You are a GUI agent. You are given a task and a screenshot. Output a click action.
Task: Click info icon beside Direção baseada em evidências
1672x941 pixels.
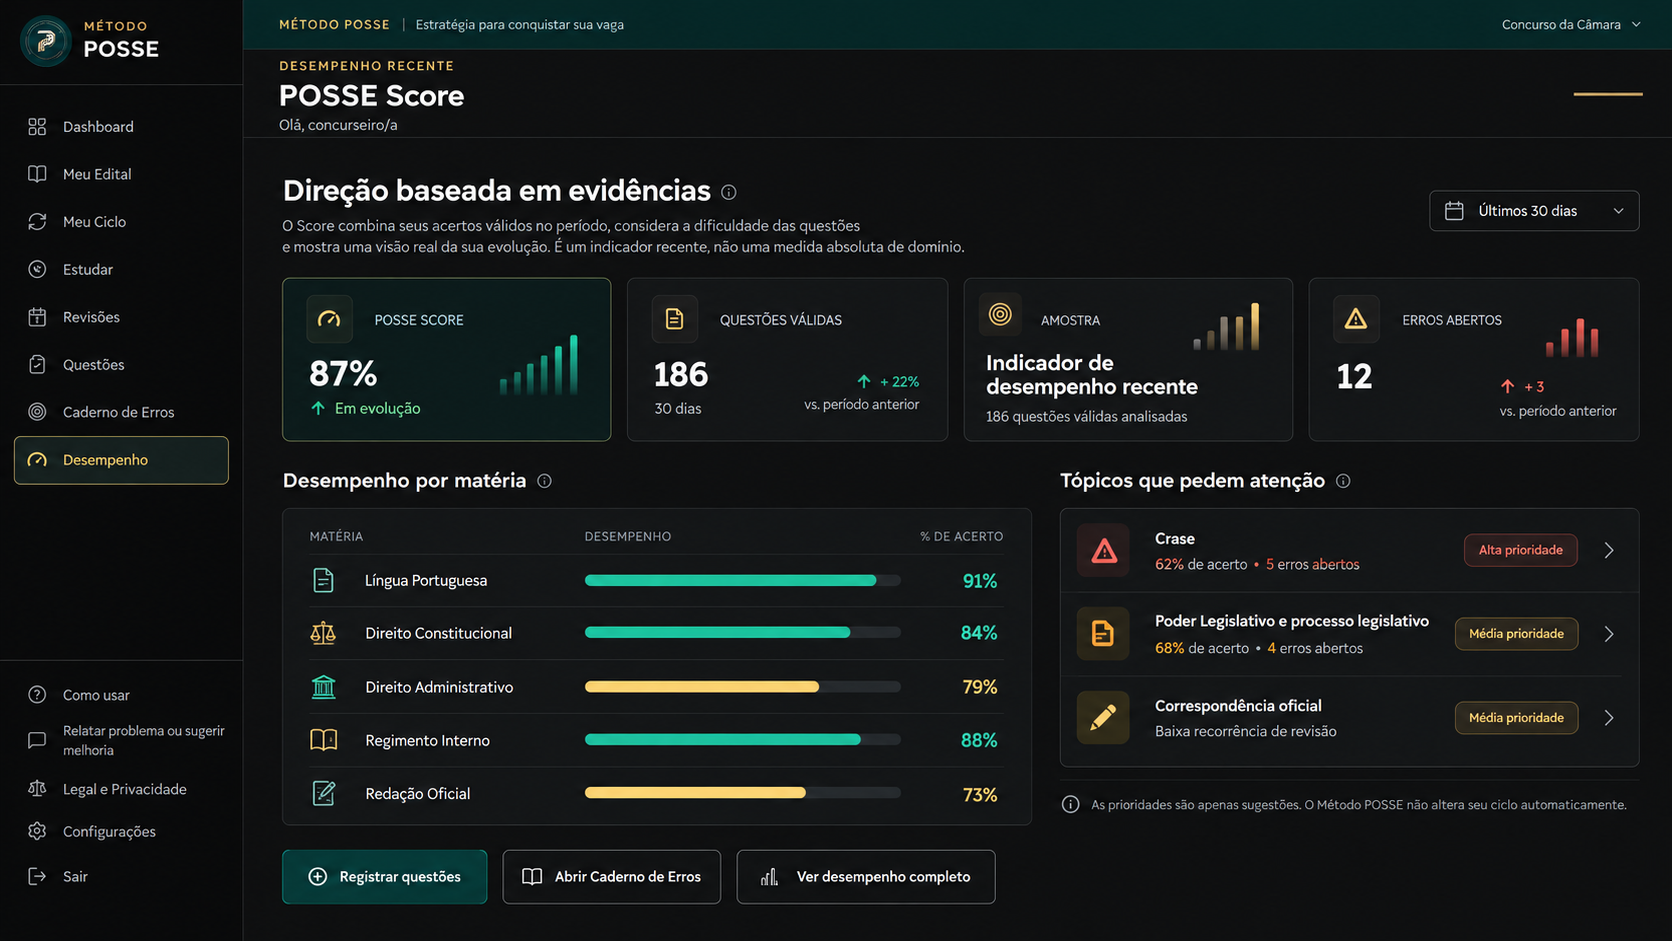tap(729, 192)
